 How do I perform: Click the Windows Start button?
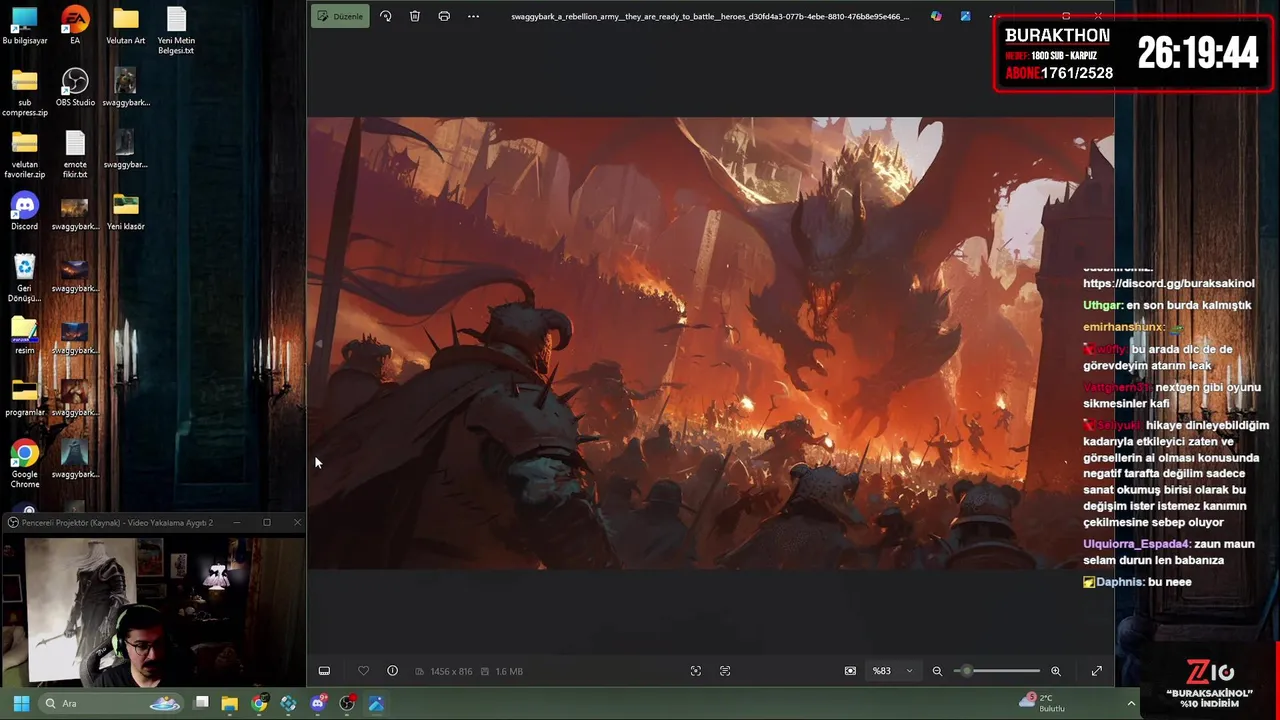(21, 703)
